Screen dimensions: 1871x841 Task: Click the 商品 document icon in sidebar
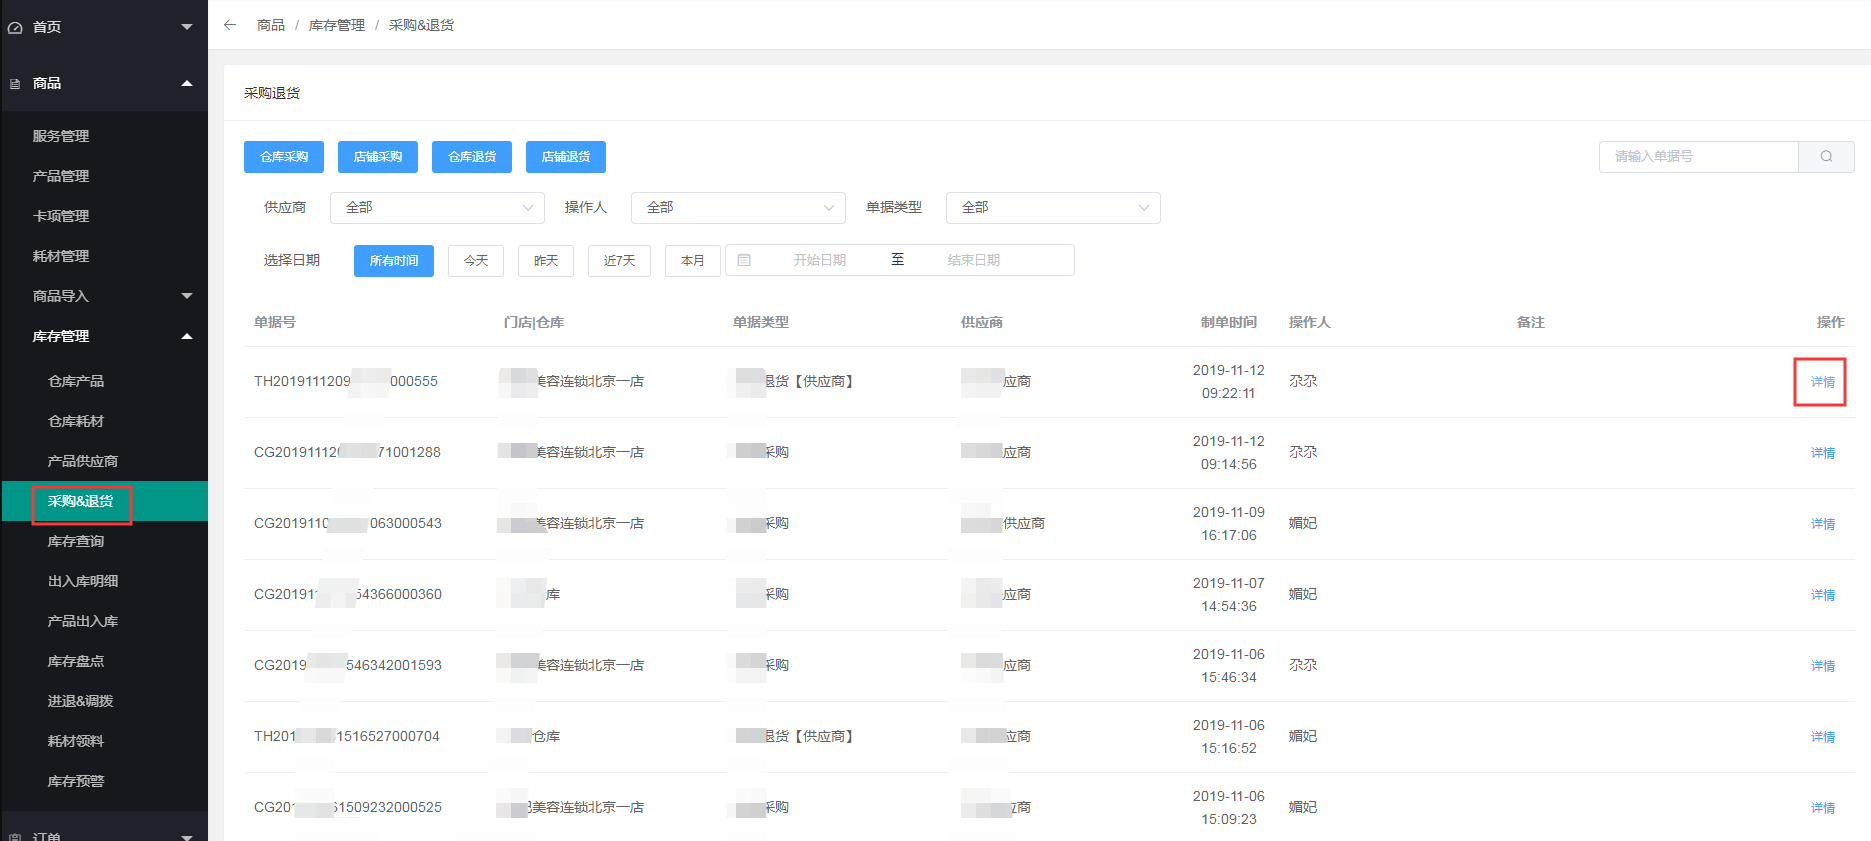pos(15,84)
